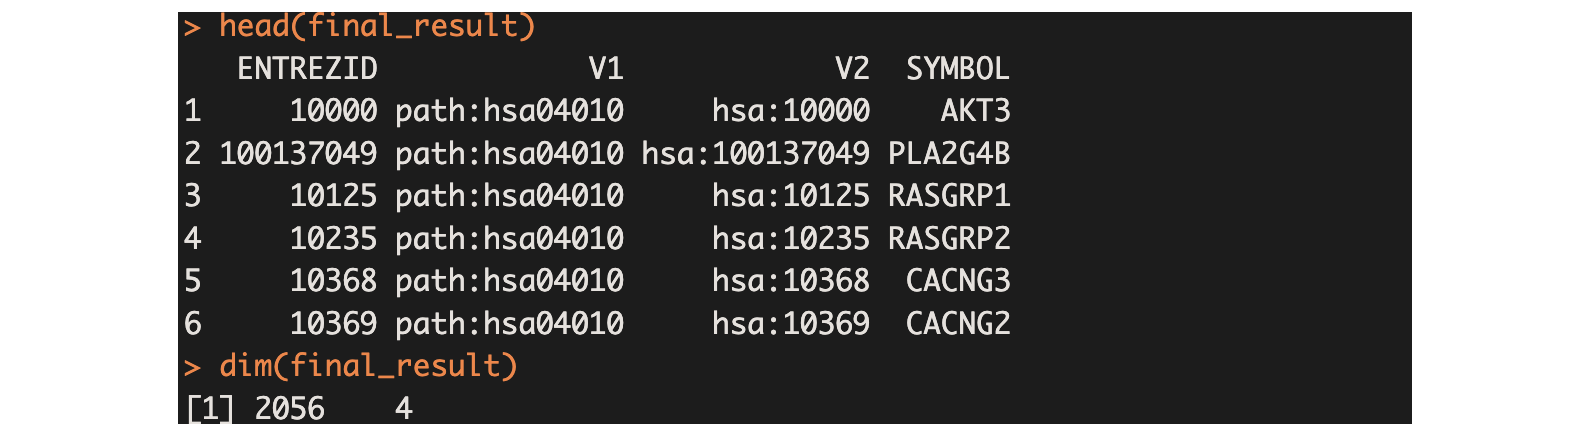Select the SYMBOL column header
1590x444 pixels.
point(958,68)
